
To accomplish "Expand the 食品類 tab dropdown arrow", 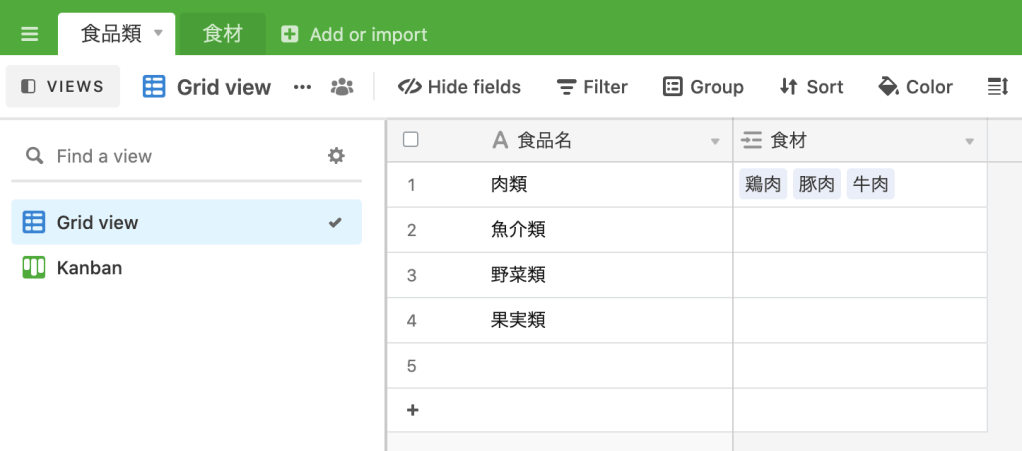I will tap(158, 34).
